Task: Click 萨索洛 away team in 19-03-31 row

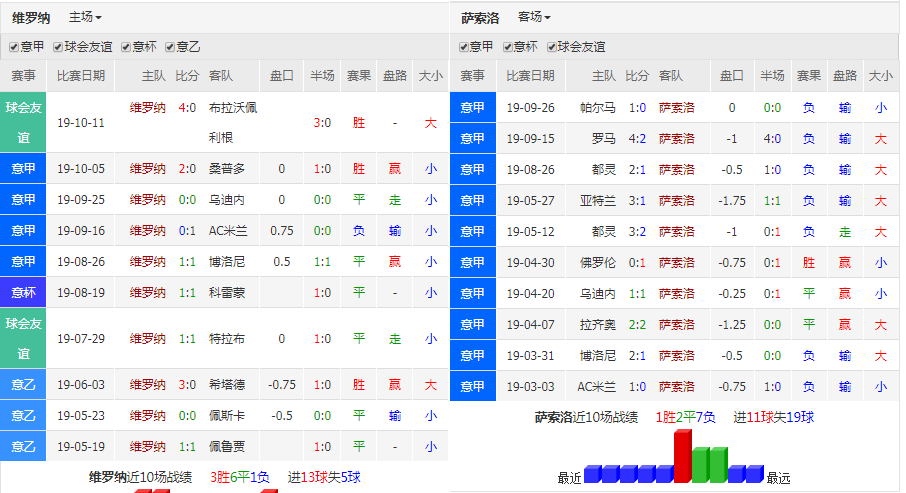Action: [677, 355]
